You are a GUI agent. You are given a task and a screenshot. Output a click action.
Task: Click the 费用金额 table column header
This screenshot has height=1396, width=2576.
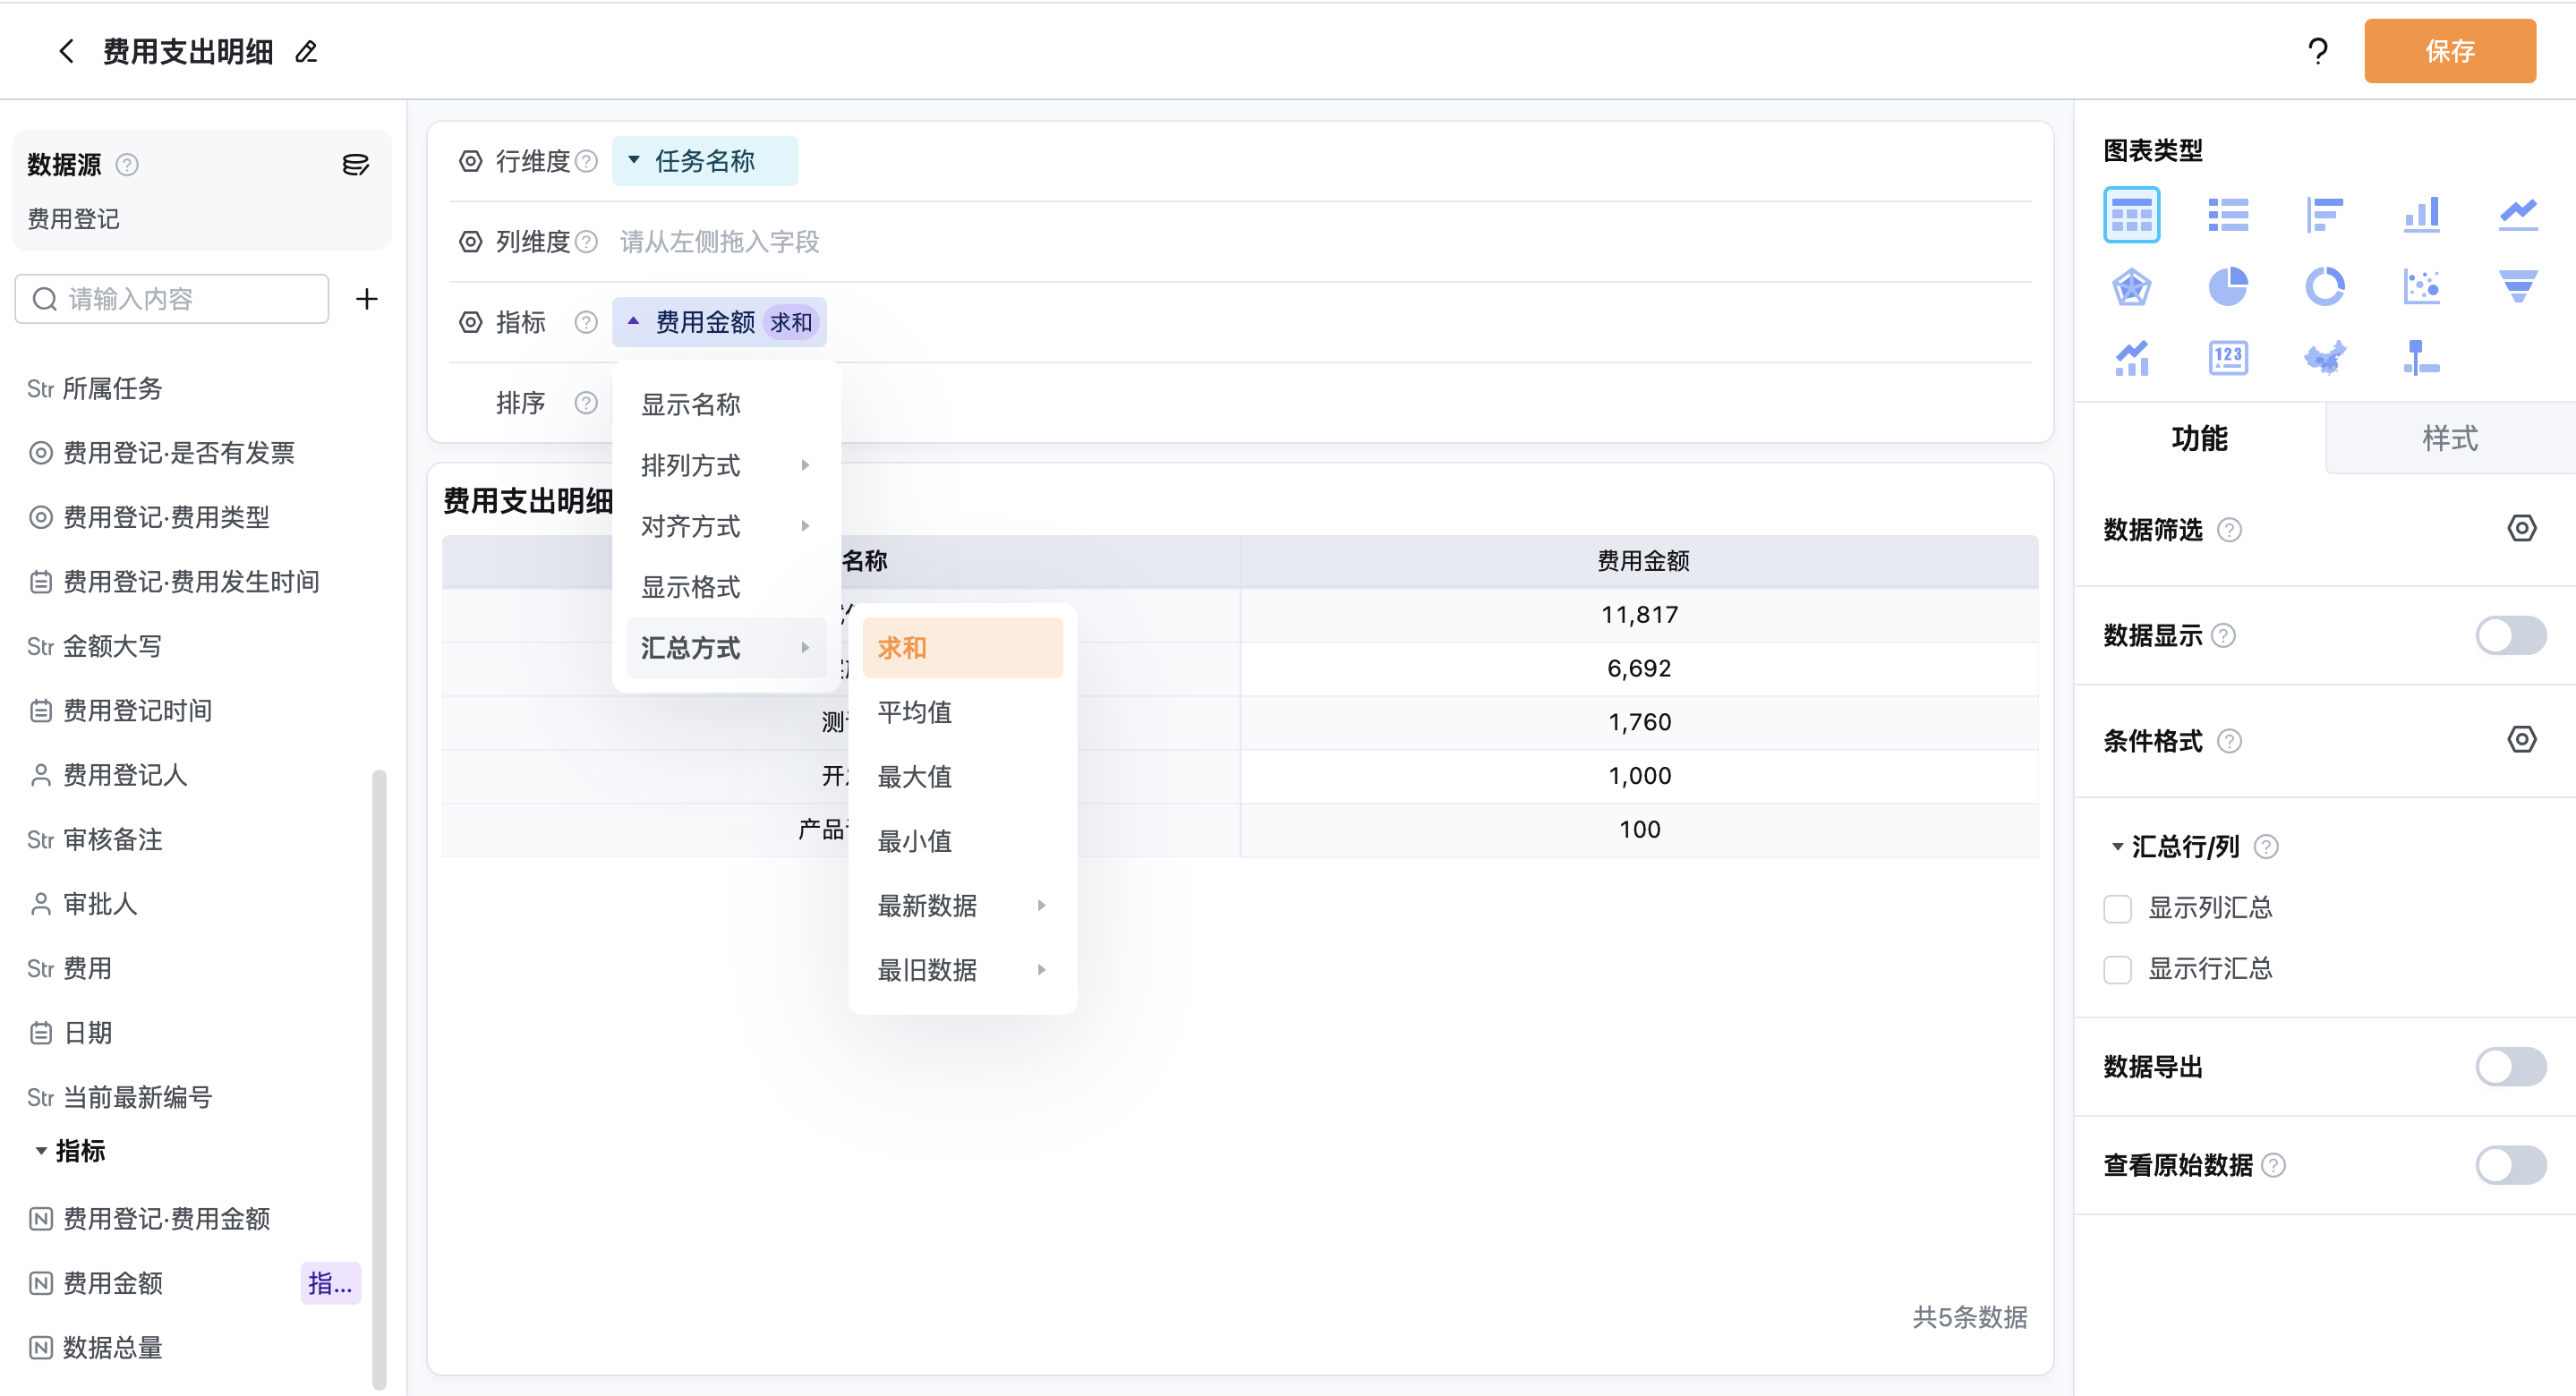click(1639, 561)
